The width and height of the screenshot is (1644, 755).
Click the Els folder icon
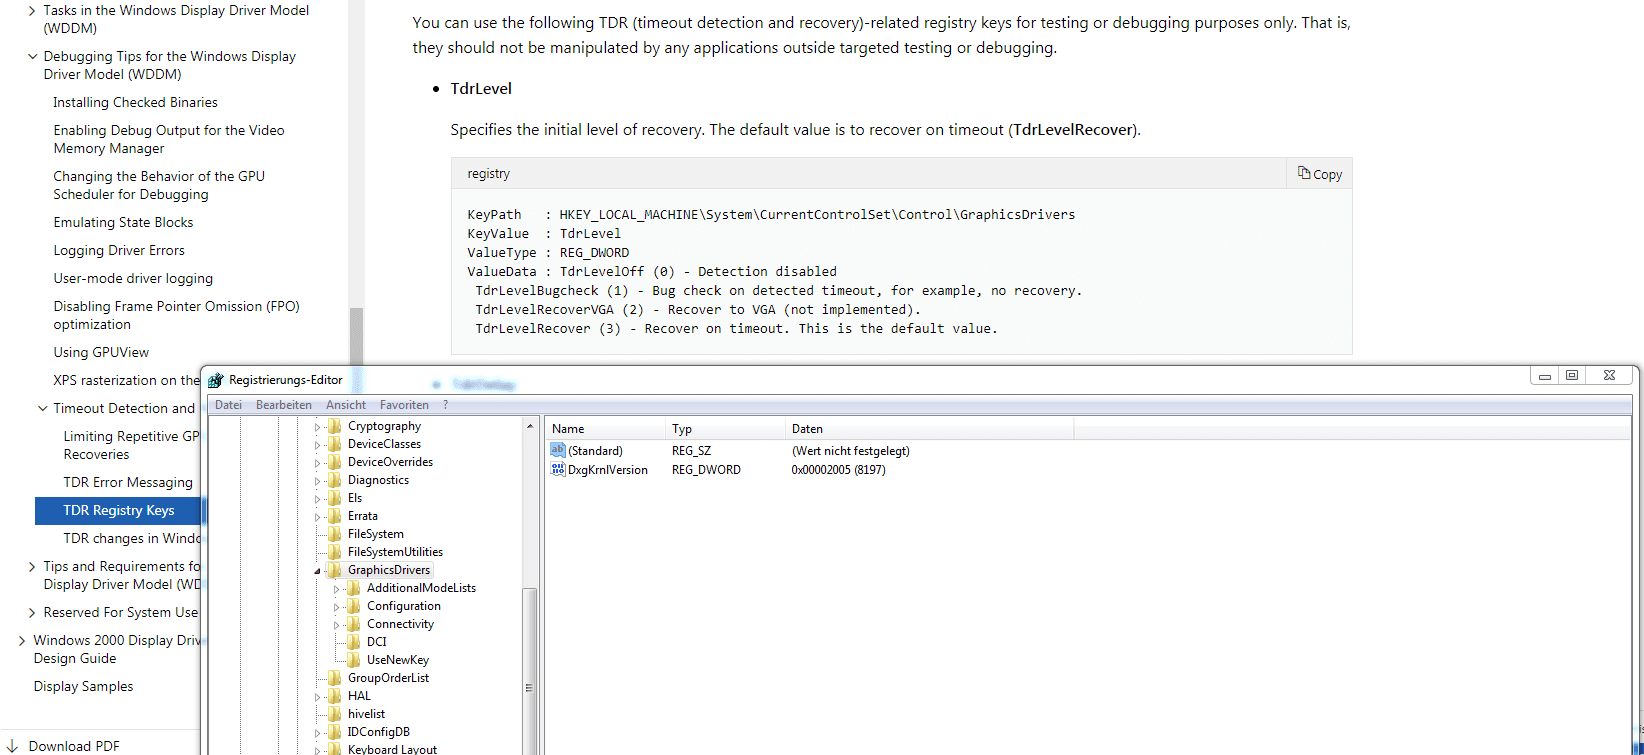[335, 498]
